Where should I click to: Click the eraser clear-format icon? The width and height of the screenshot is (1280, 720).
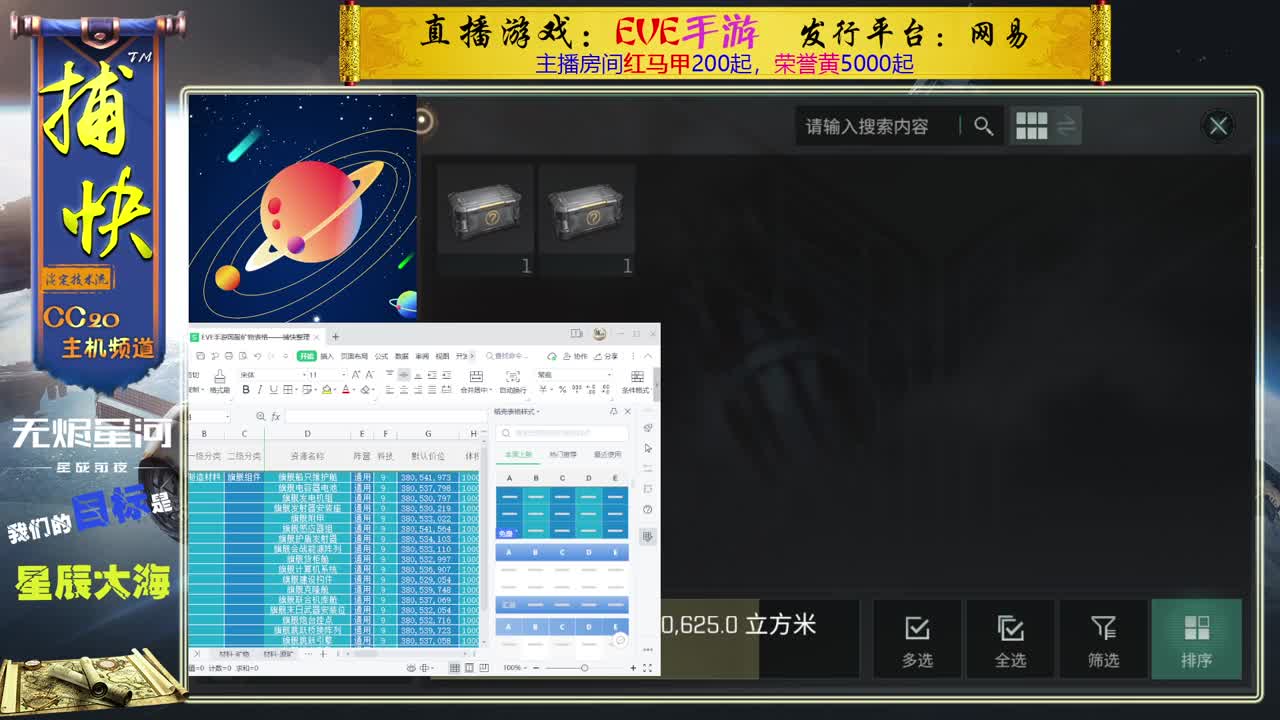pos(365,389)
